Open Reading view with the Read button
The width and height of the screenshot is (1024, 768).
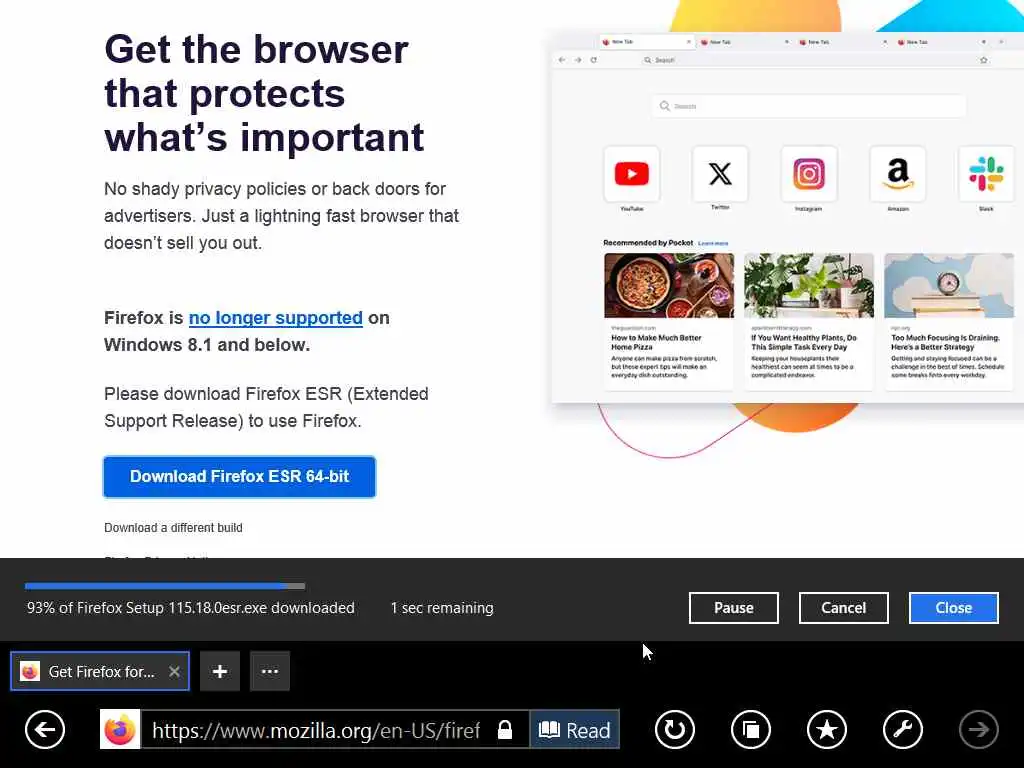click(x=575, y=729)
